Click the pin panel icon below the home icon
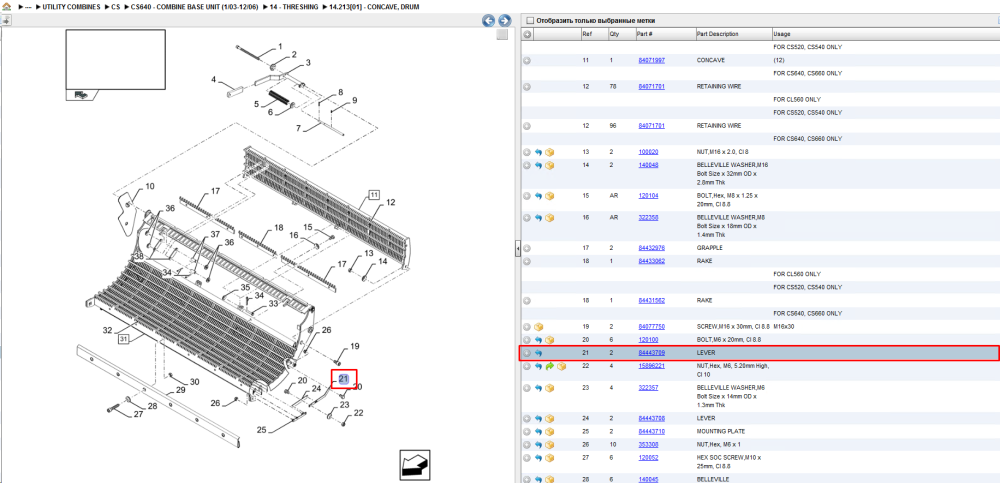This screenshot has width=1000, height=483. tap(6, 20)
